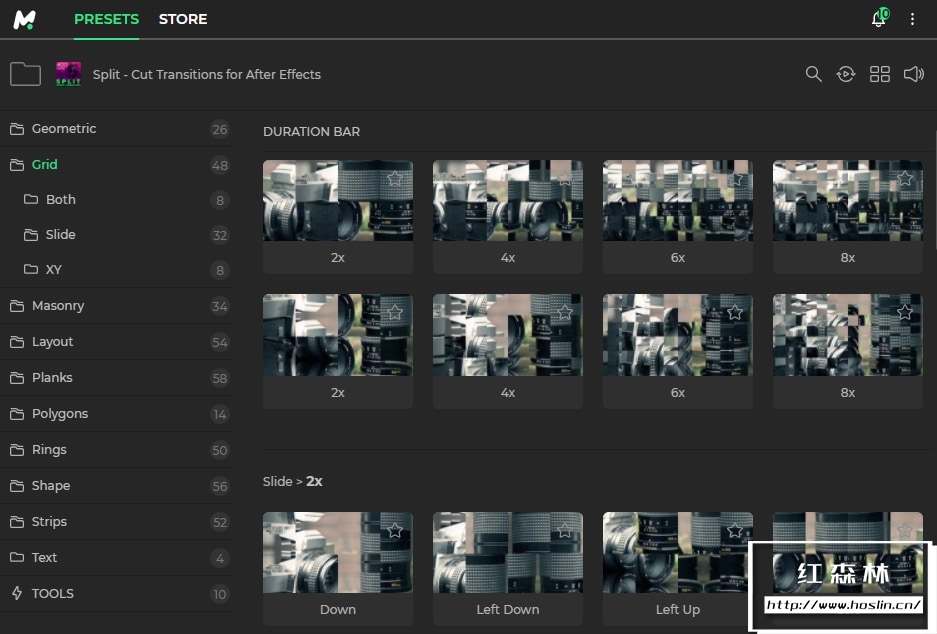Screen dimensions: 937x634
Task: Switch to the PRESETS tab
Action: coord(106,19)
